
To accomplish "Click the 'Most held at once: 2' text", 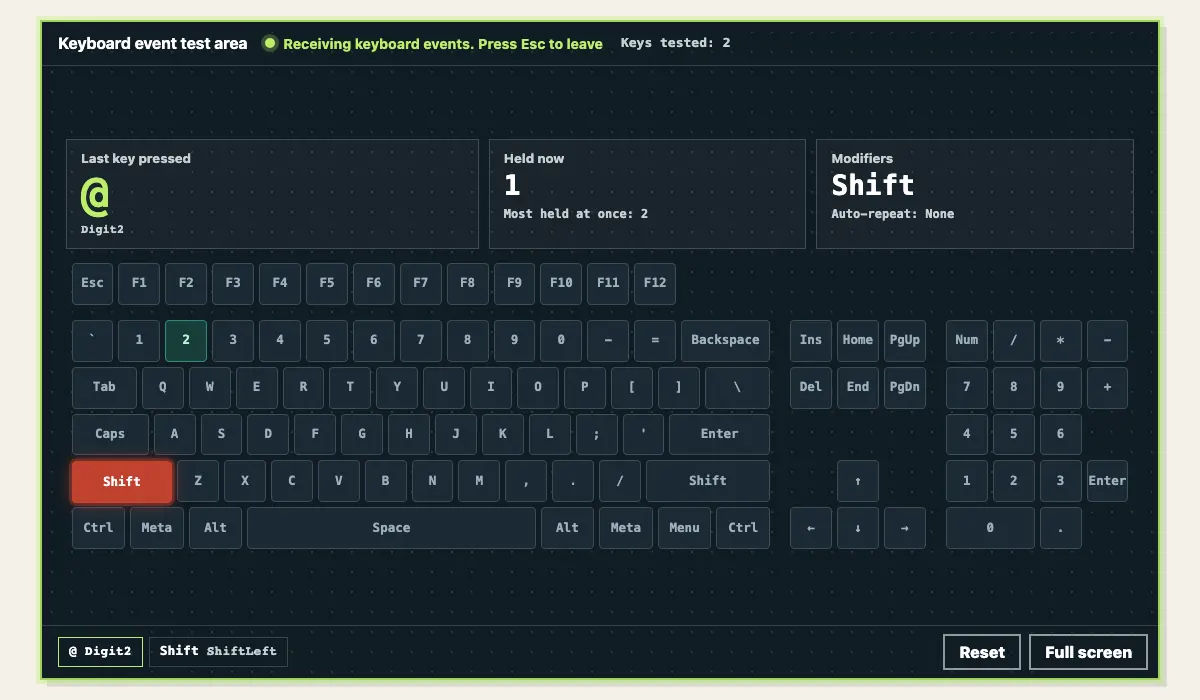I will pyautogui.click(x=575, y=214).
